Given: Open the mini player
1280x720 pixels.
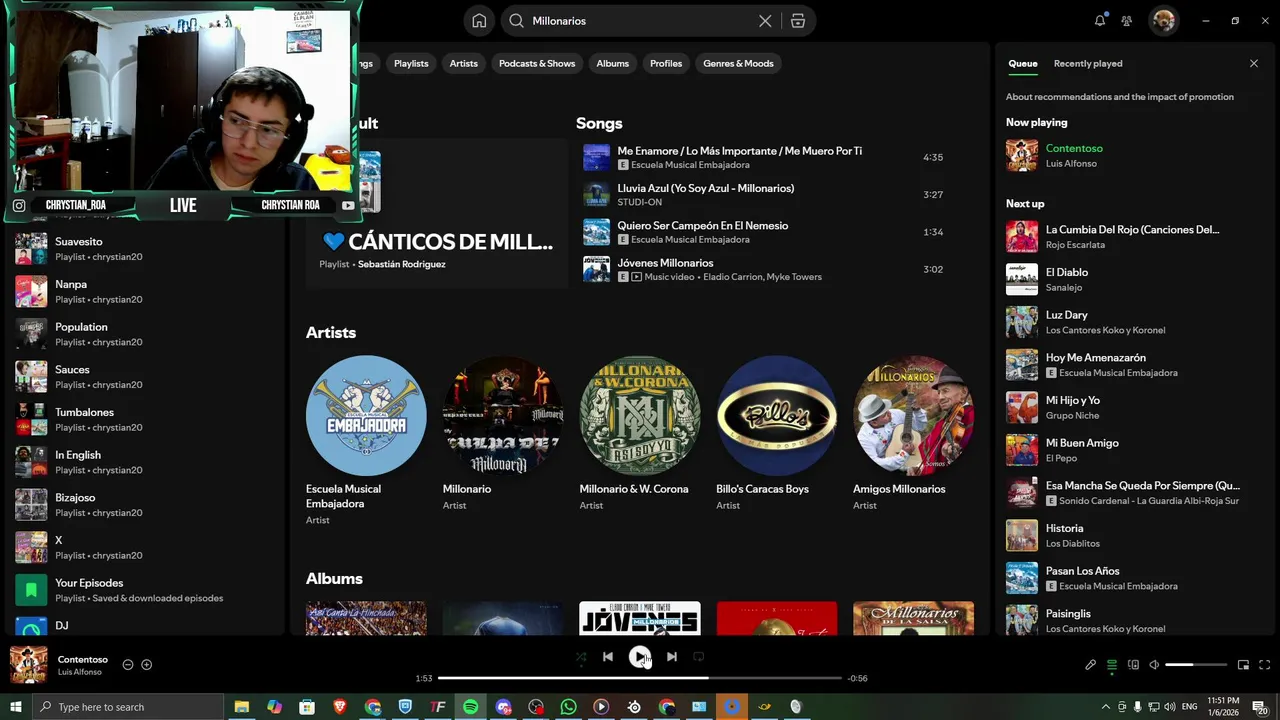Looking at the screenshot, I should tap(1243, 665).
